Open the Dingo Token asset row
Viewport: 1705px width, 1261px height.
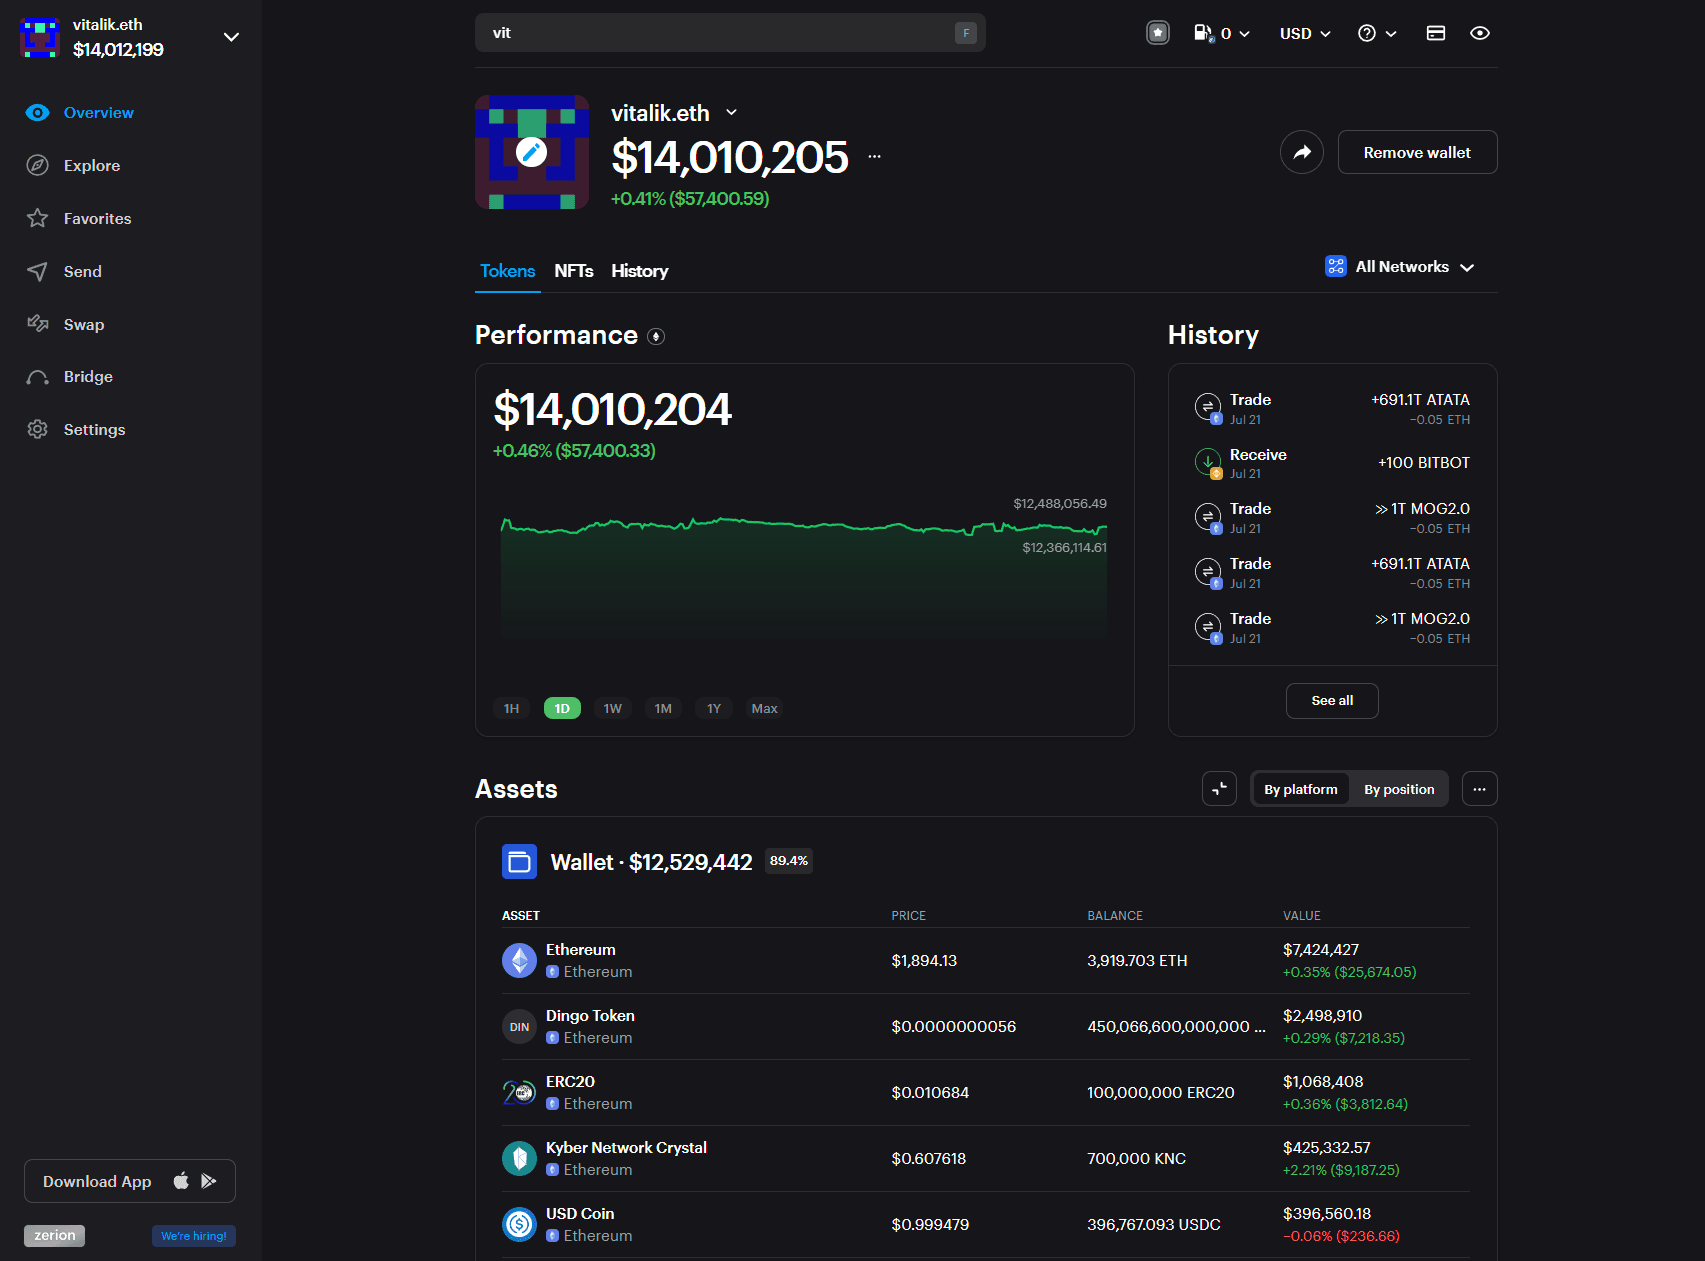click(x=986, y=1027)
